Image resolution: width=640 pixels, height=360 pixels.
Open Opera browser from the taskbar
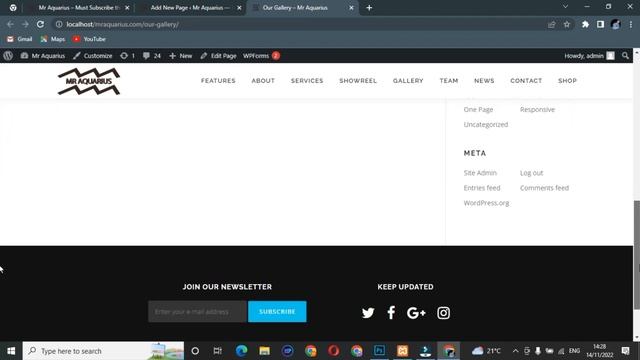click(333, 351)
